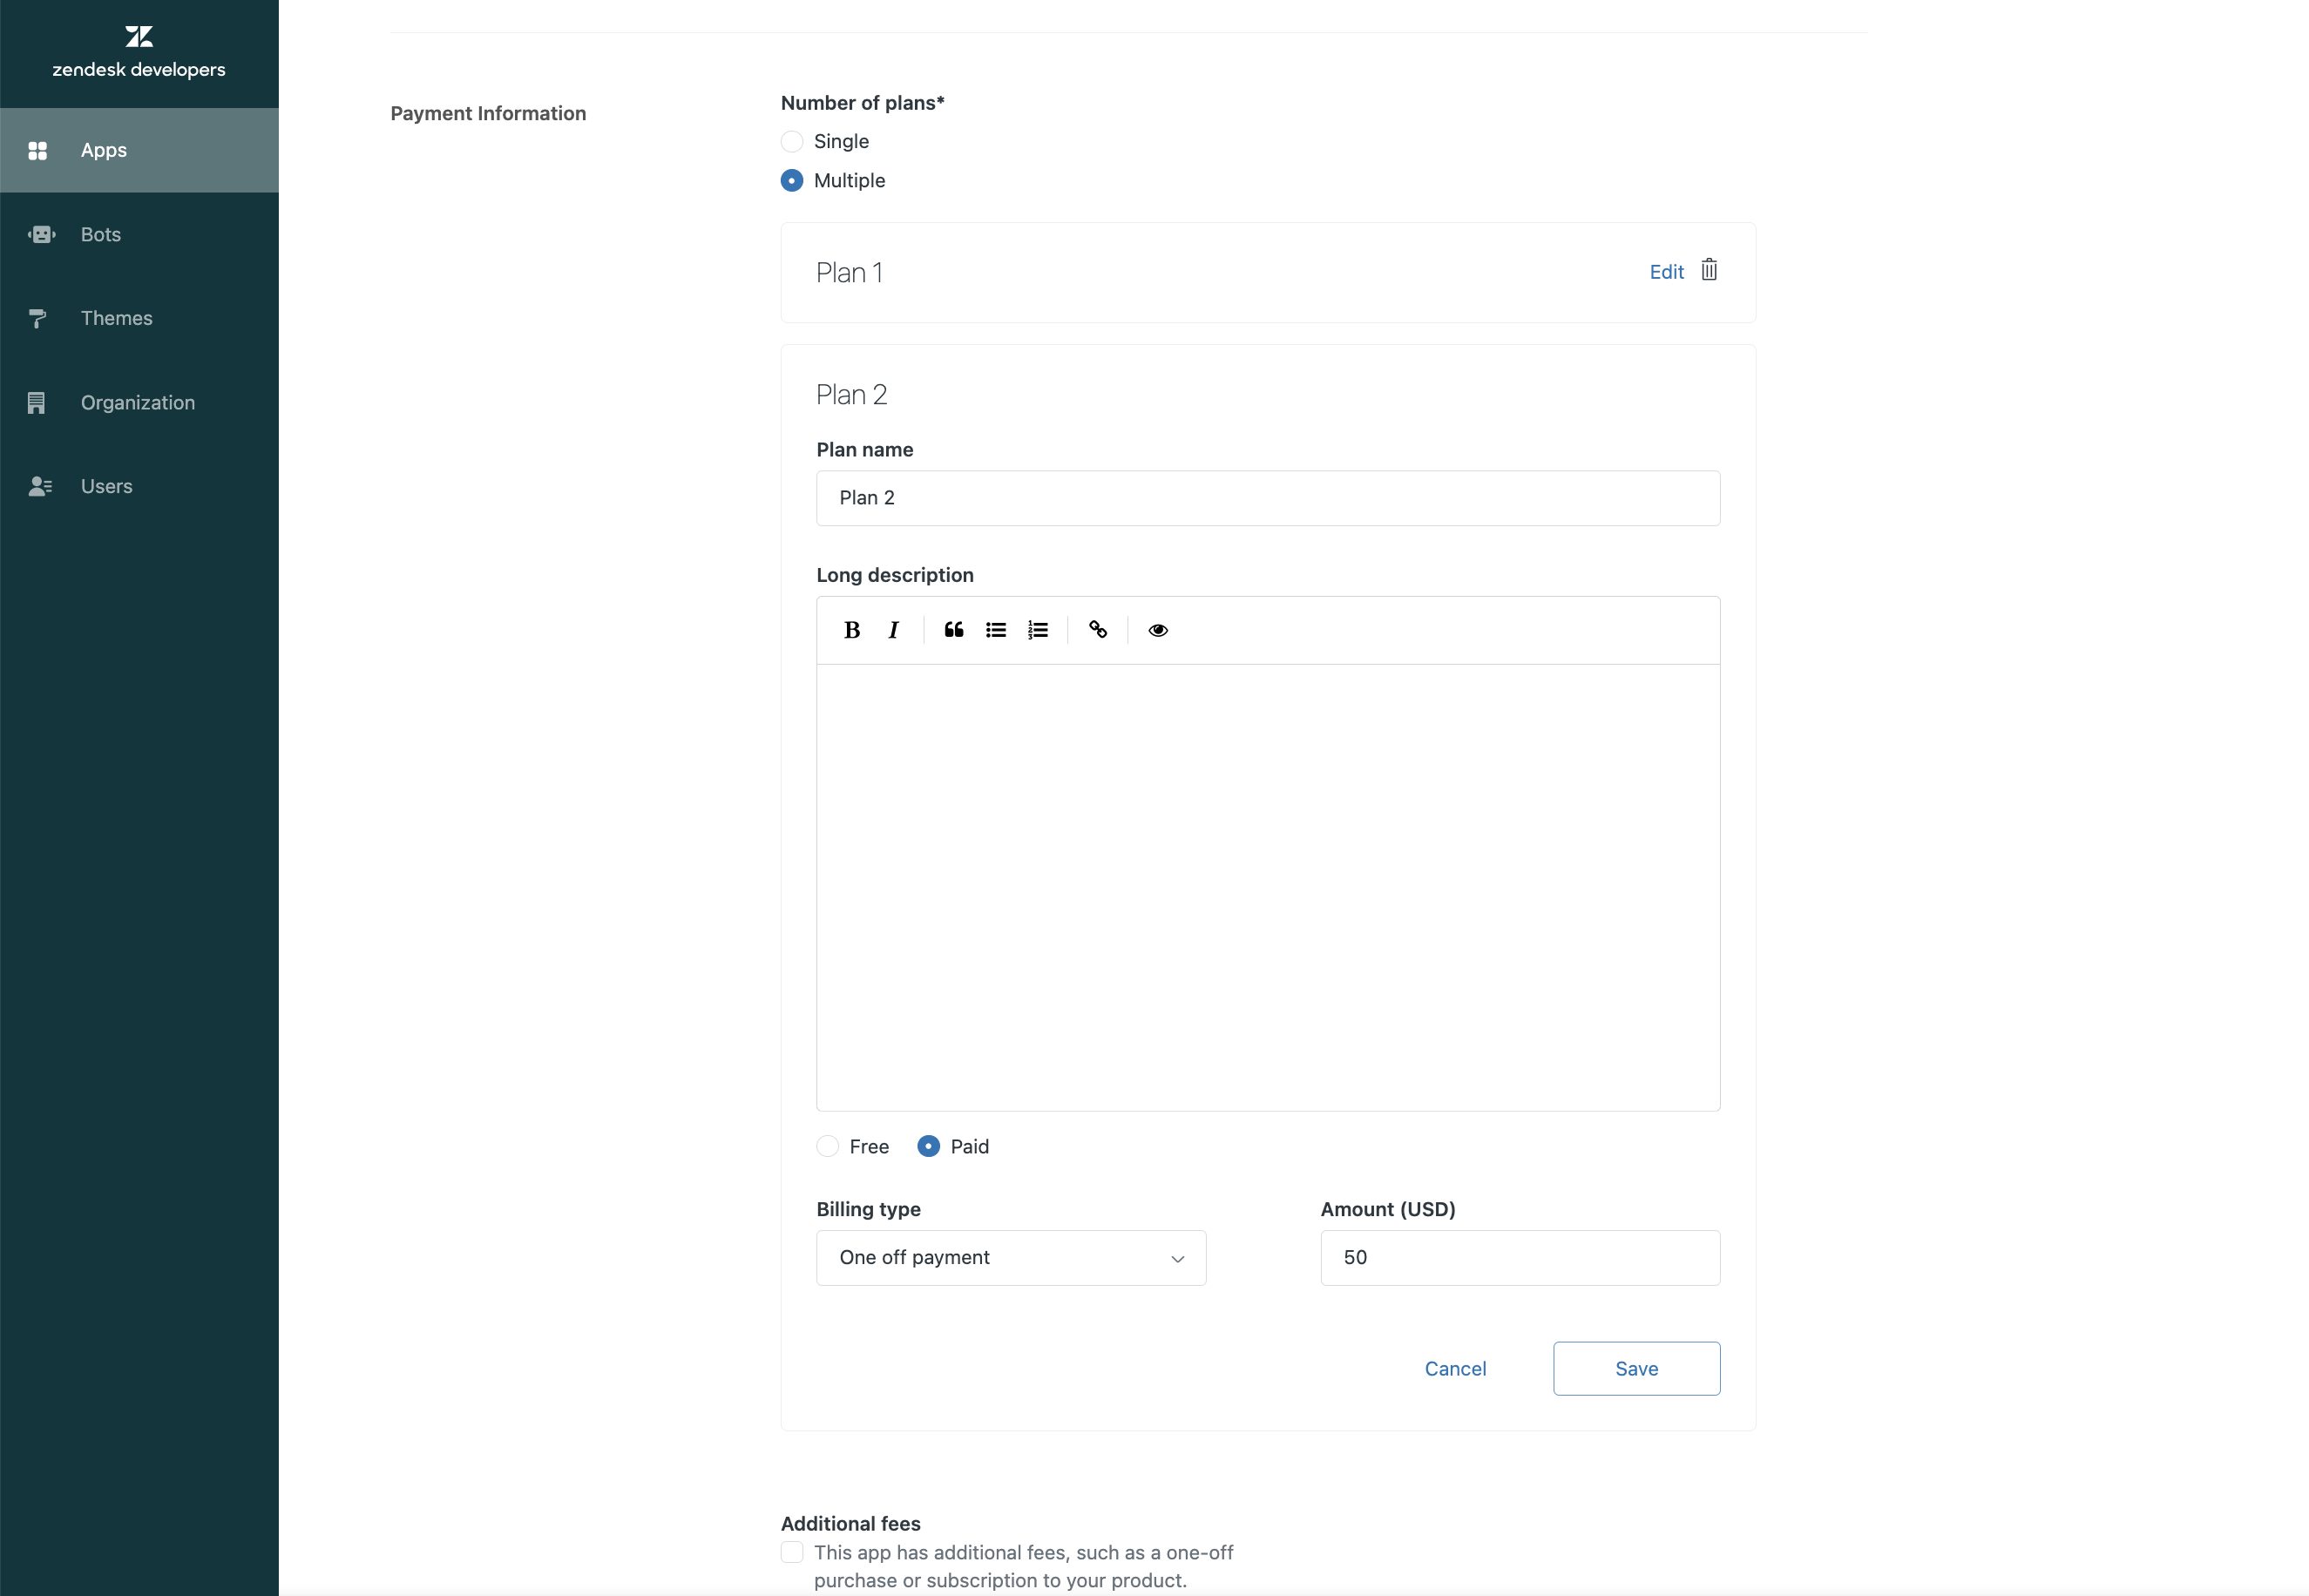
Task: Open Themes section in sidebar
Action: [139, 318]
